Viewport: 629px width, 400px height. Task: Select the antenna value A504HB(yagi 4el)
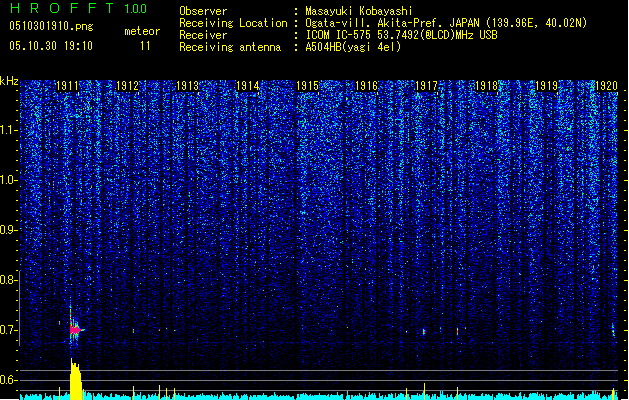coord(353,47)
